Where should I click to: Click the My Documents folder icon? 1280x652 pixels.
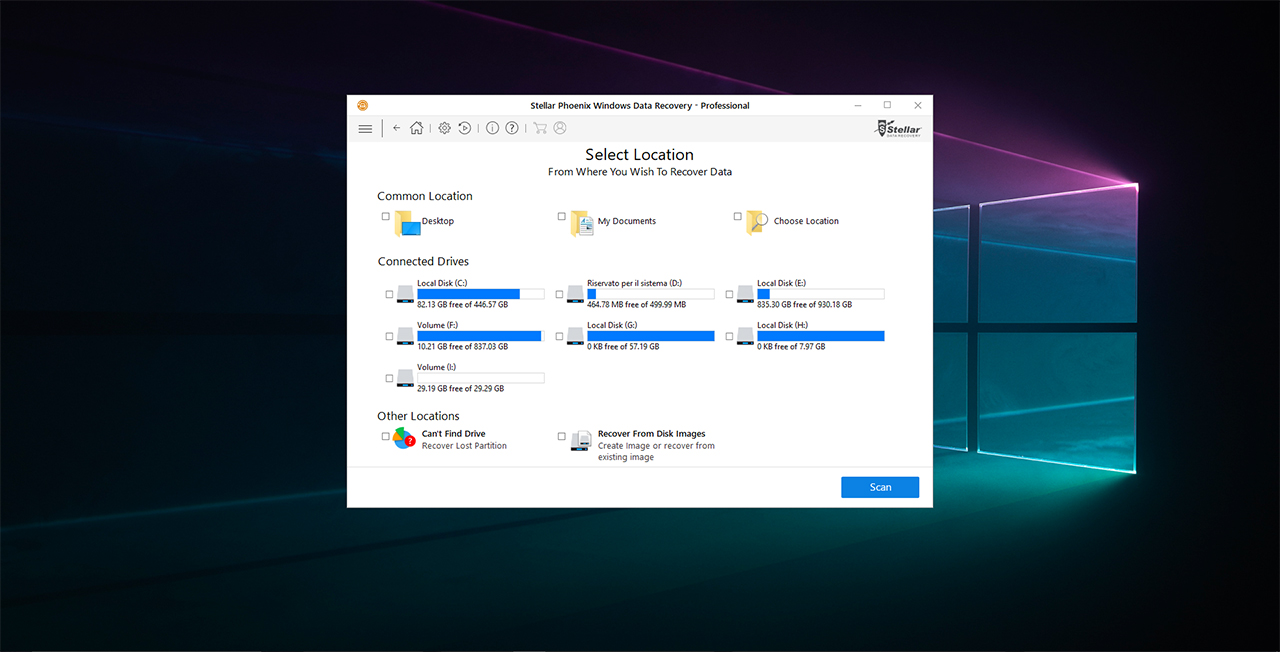coord(583,223)
